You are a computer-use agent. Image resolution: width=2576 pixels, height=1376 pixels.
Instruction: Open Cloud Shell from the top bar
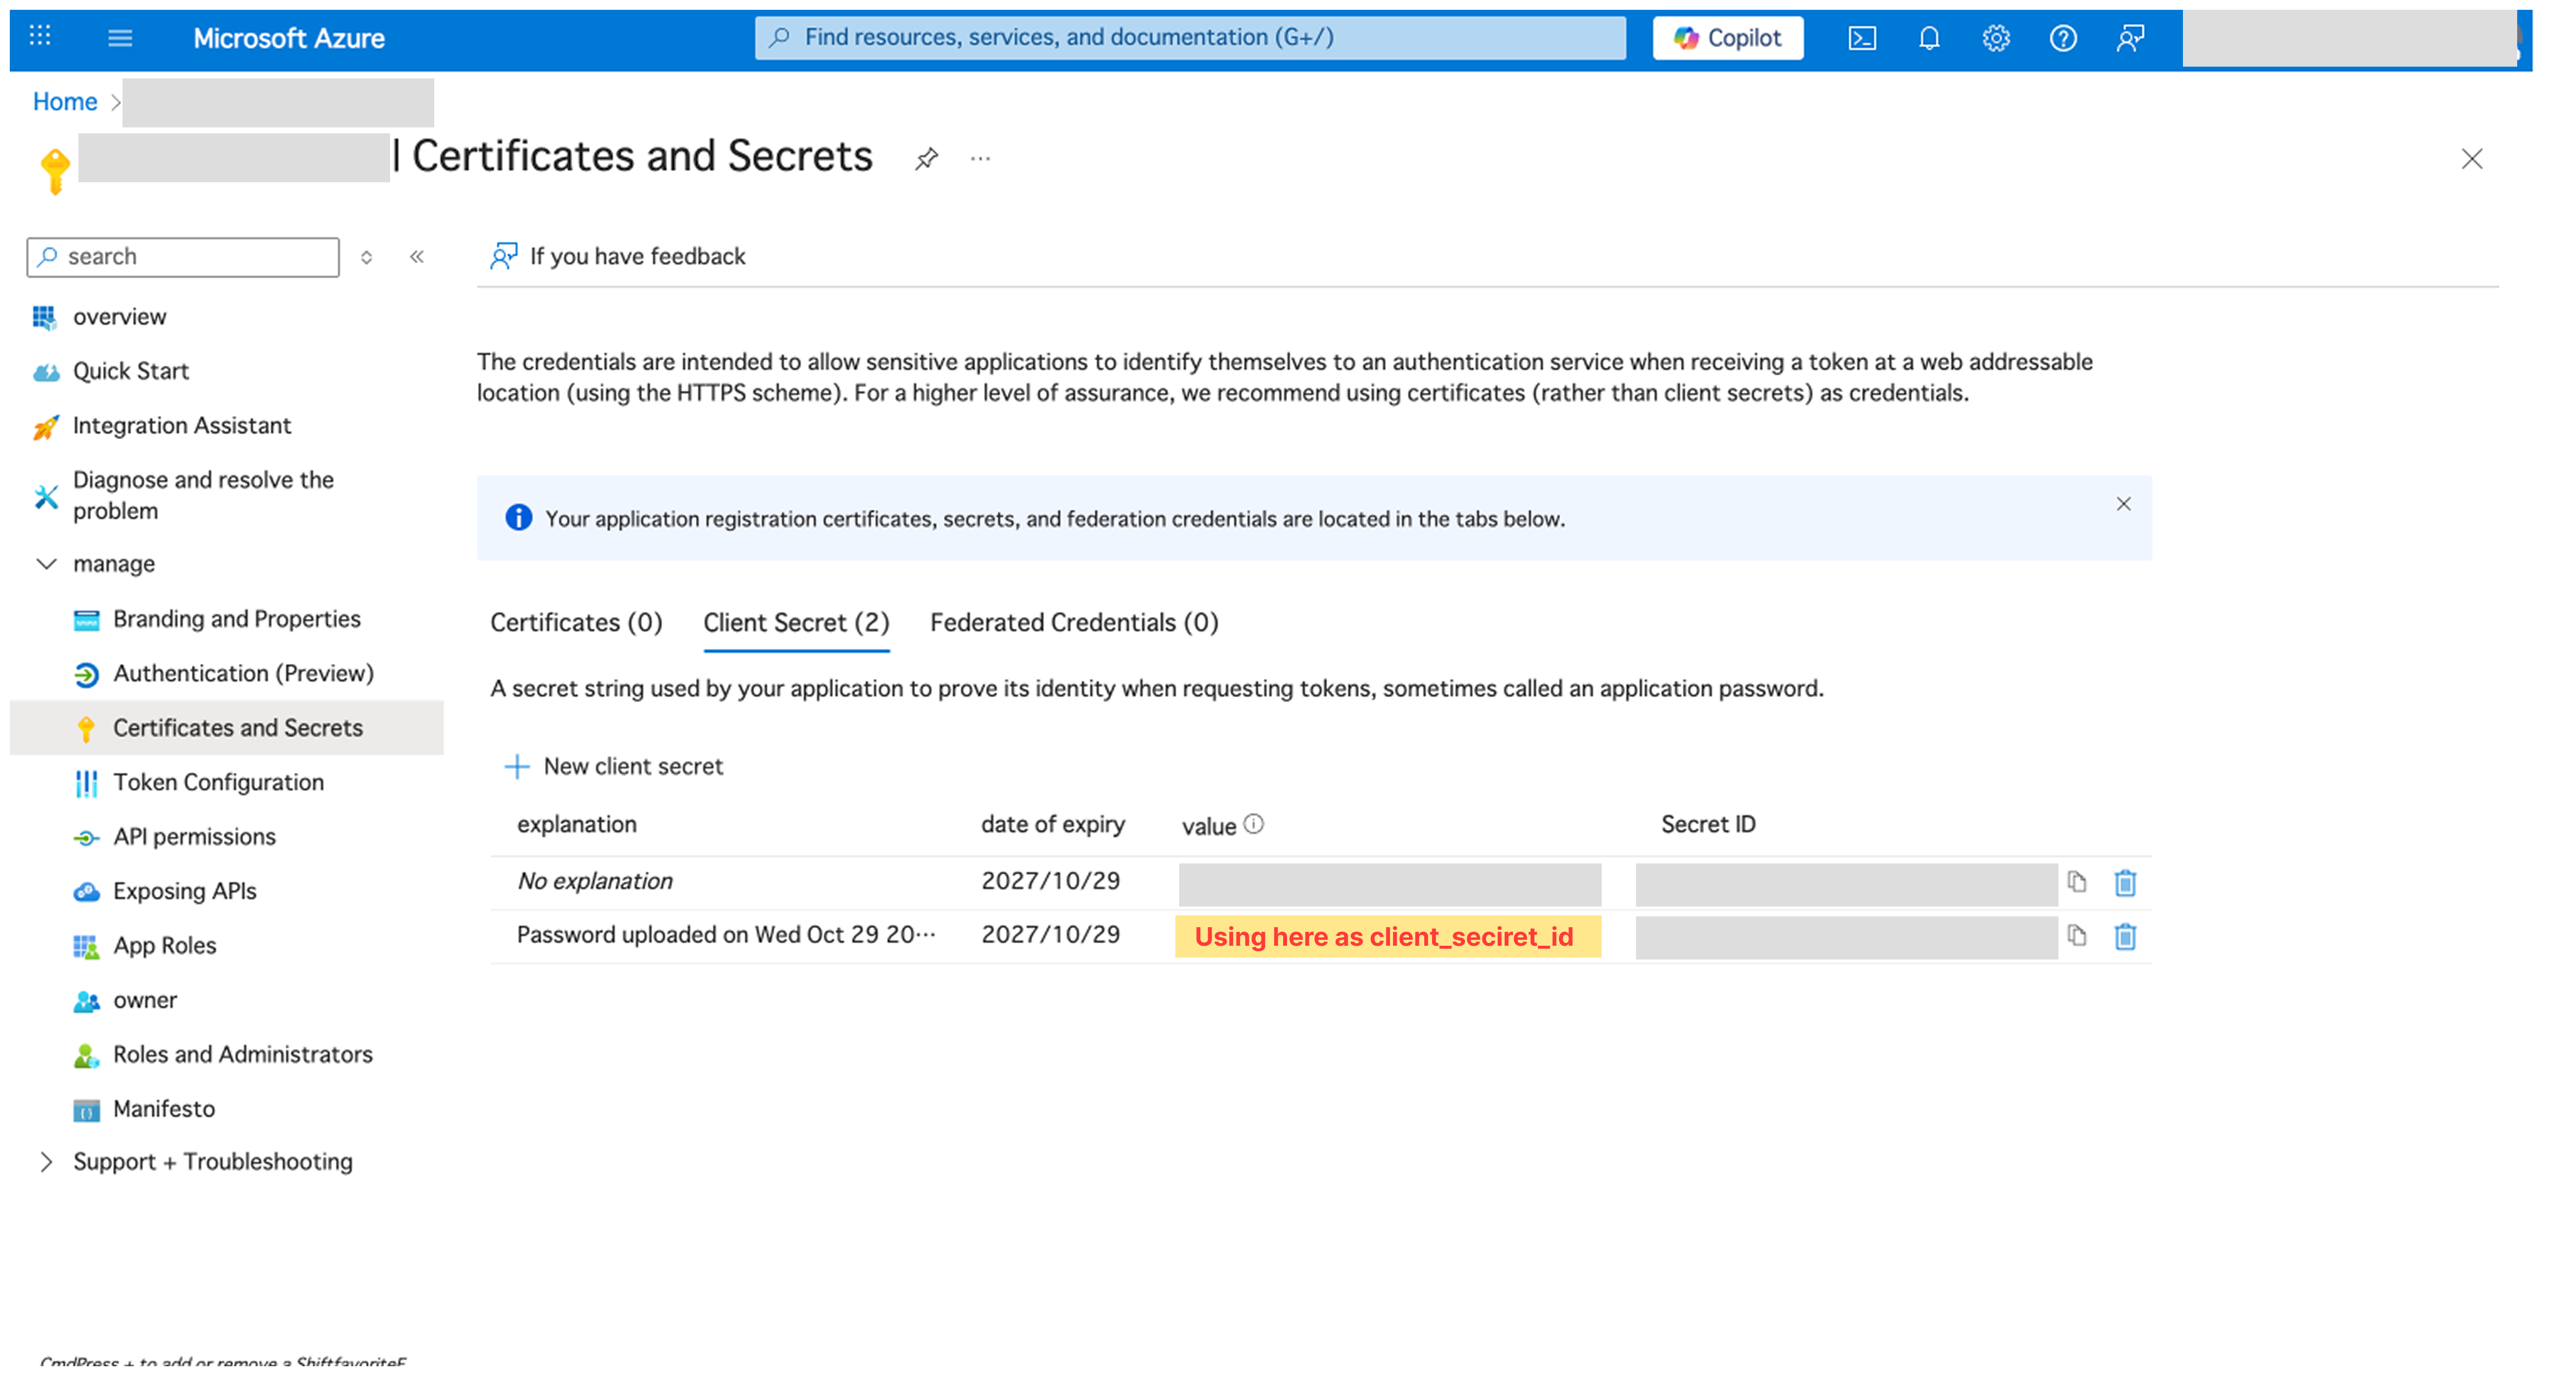(1862, 38)
